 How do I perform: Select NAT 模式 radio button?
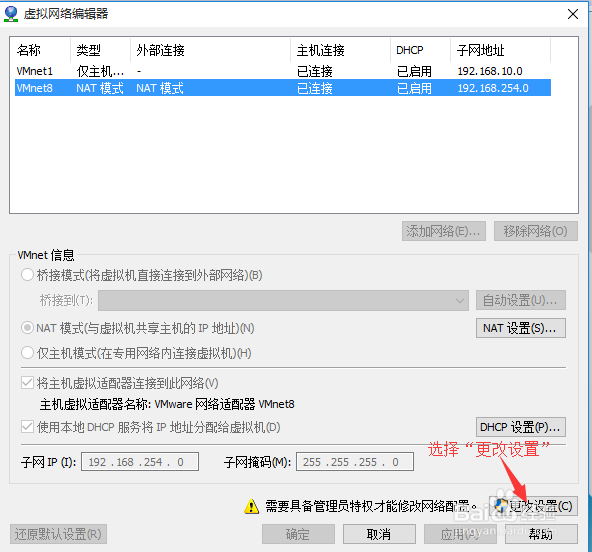coord(27,328)
